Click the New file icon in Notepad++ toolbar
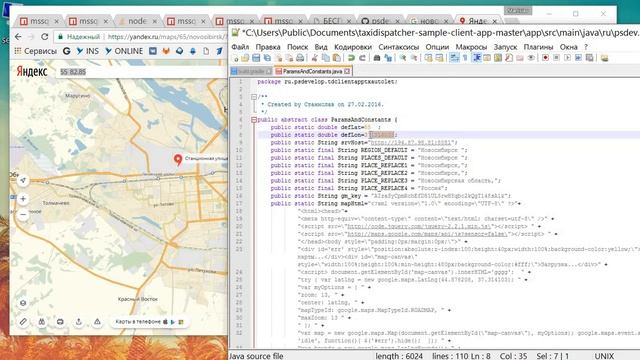 pyautogui.click(x=236, y=58)
